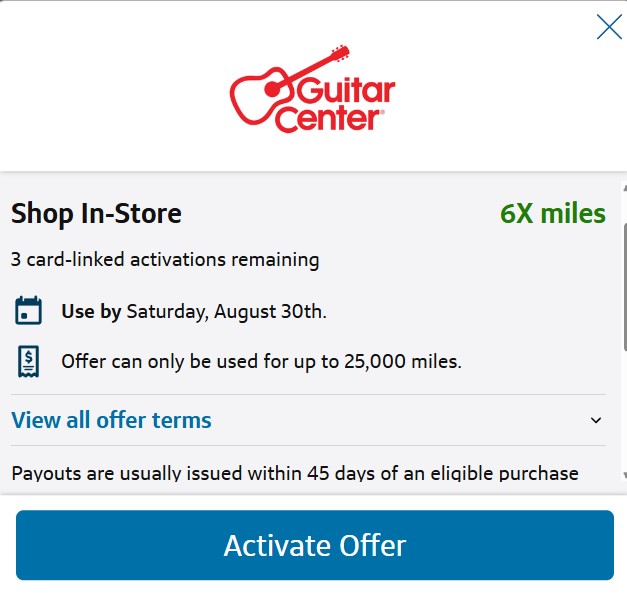Click the word Guitar in the logo
Viewport: 627px width, 596px height.
[347, 93]
